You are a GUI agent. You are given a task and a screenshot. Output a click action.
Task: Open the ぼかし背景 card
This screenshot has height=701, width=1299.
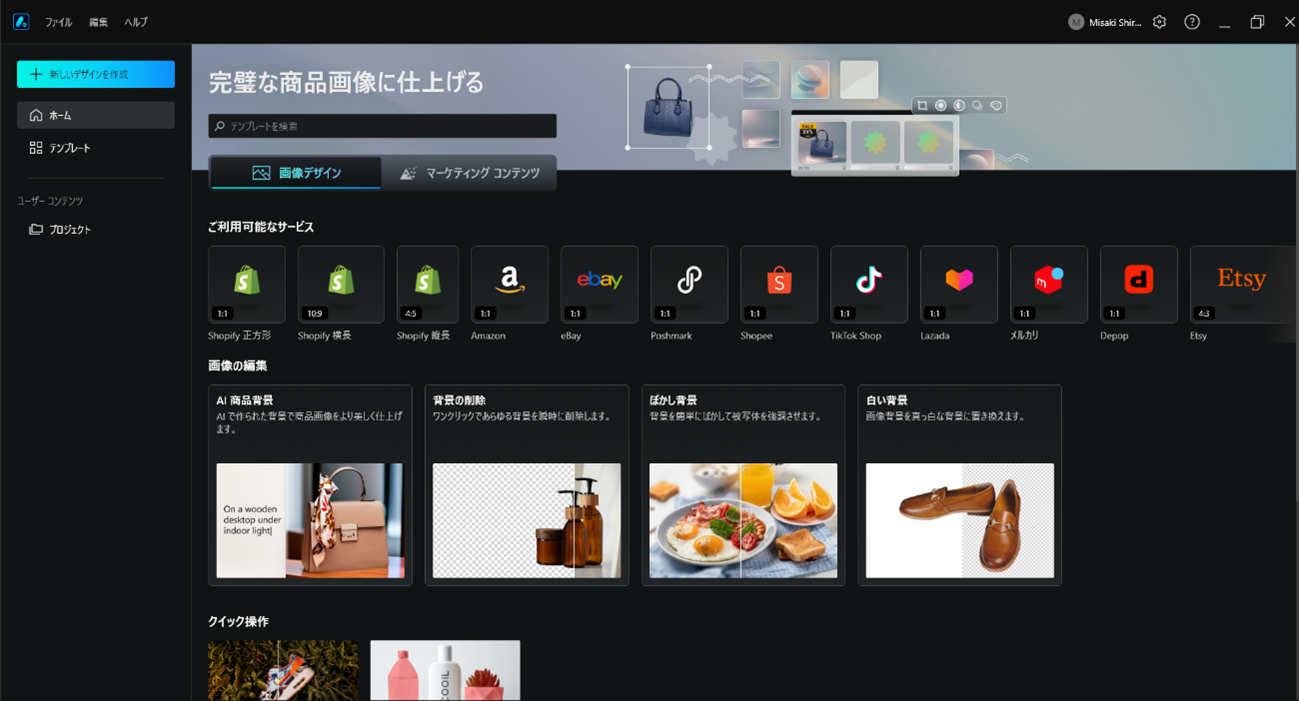(743, 485)
